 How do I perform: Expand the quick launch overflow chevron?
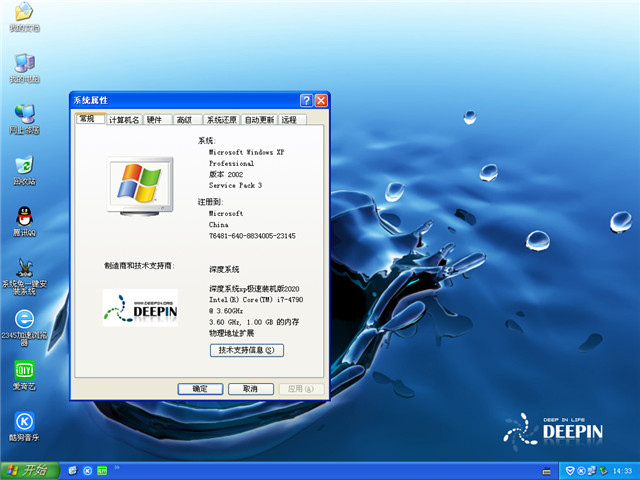point(117,468)
